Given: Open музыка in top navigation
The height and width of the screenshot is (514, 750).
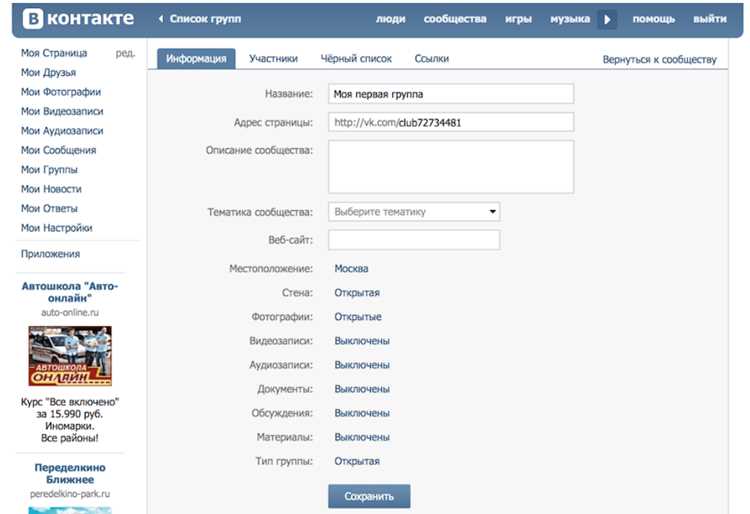Looking at the screenshot, I should tap(570, 19).
